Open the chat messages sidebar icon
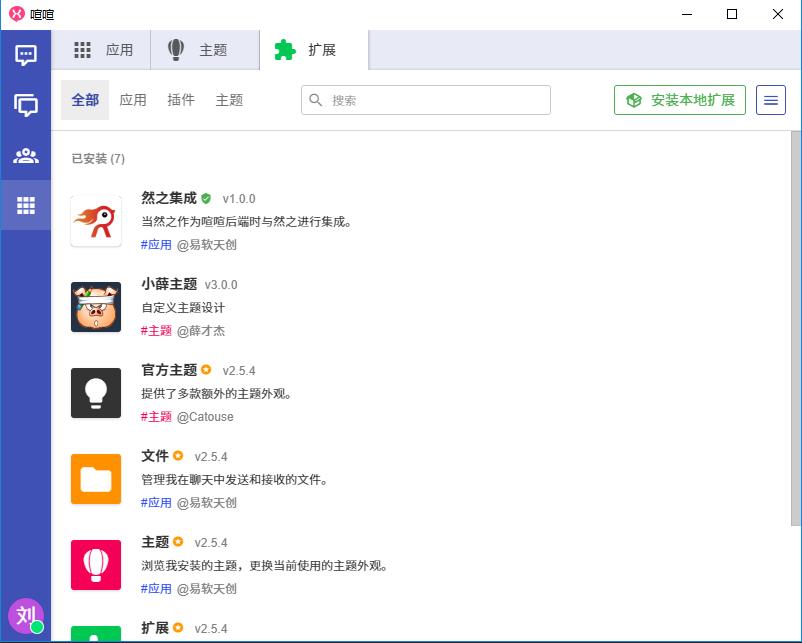The width and height of the screenshot is (802, 643). point(26,55)
